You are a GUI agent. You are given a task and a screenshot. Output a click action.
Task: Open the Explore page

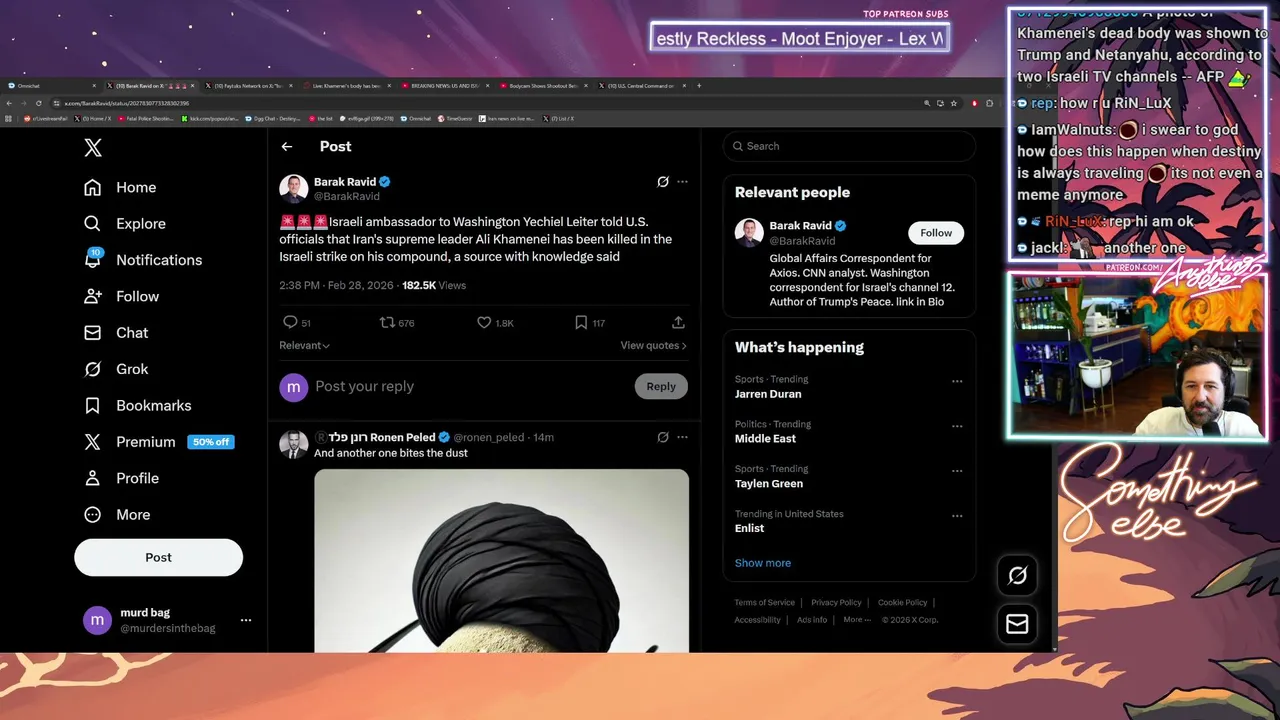pos(125,223)
